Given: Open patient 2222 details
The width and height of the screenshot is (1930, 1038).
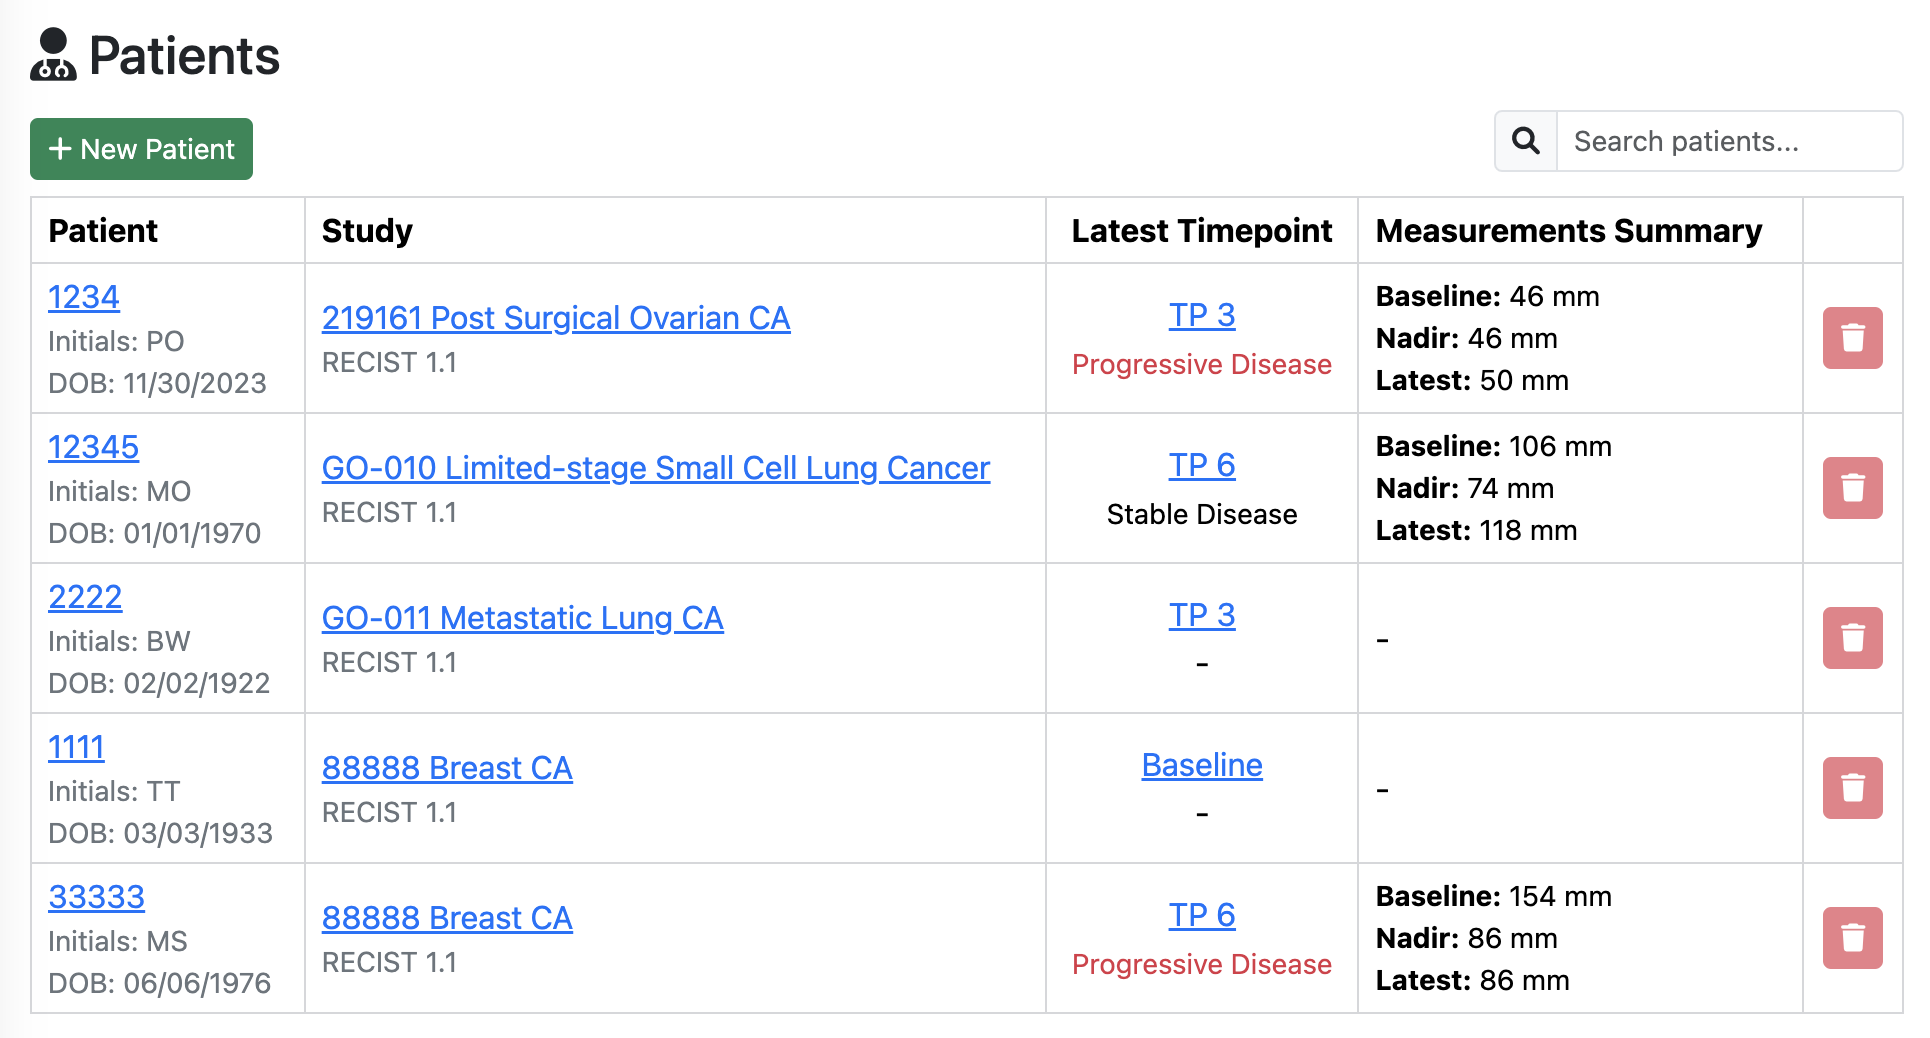Looking at the screenshot, I should pos(85,597).
